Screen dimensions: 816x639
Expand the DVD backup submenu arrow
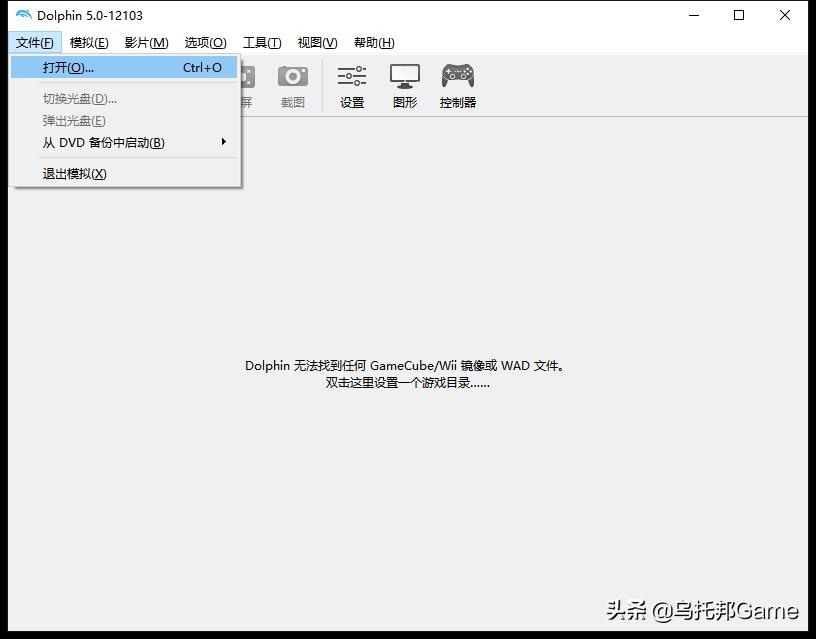coord(226,142)
